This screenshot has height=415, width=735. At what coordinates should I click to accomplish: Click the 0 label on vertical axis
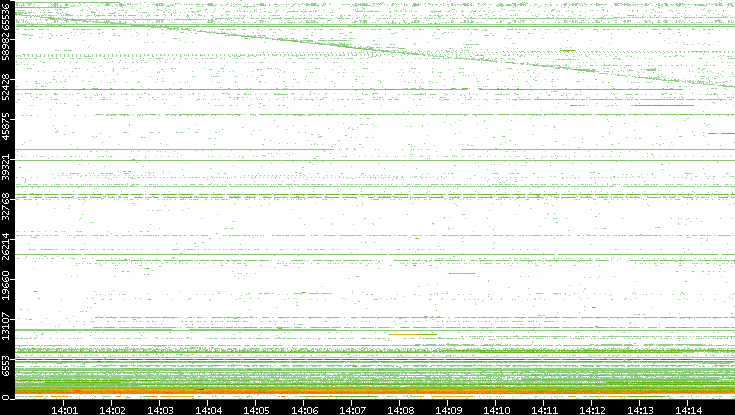point(6,398)
